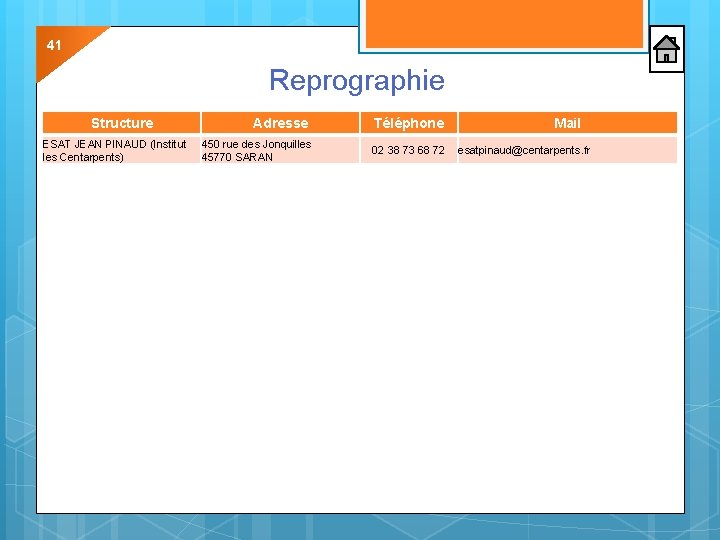Click the home icon button

pos(666,49)
